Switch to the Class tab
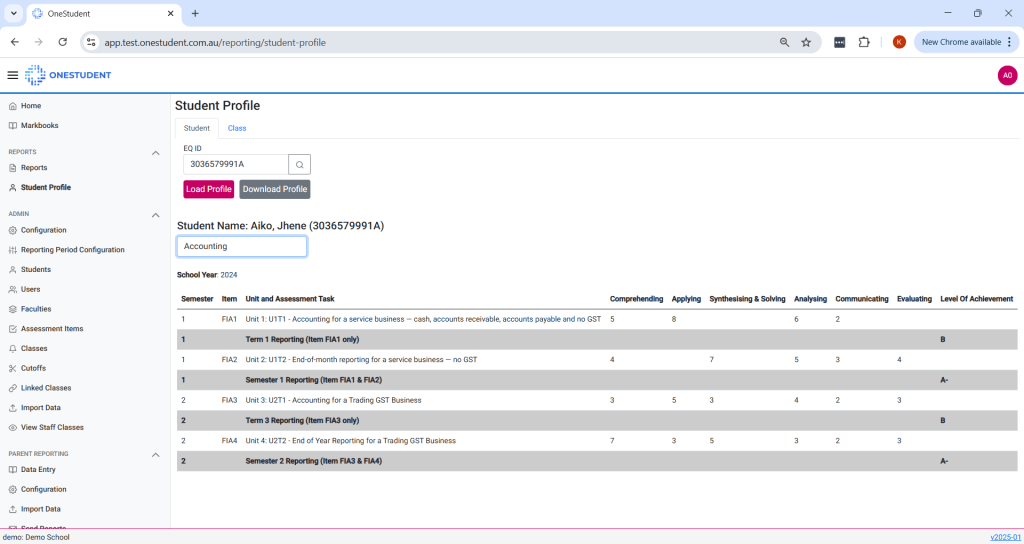Screen dimensions: 1024x544 point(237,128)
